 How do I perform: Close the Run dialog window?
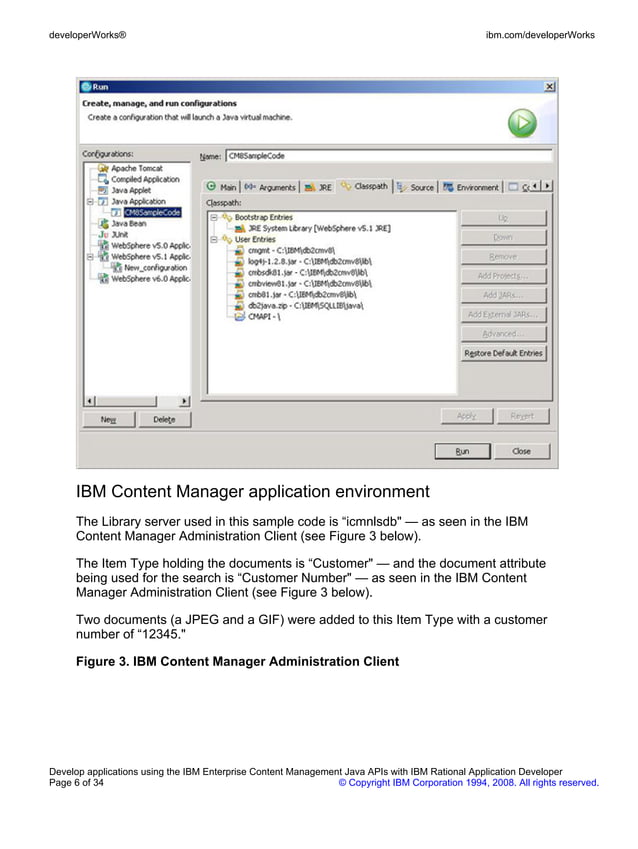click(x=549, y=87)
